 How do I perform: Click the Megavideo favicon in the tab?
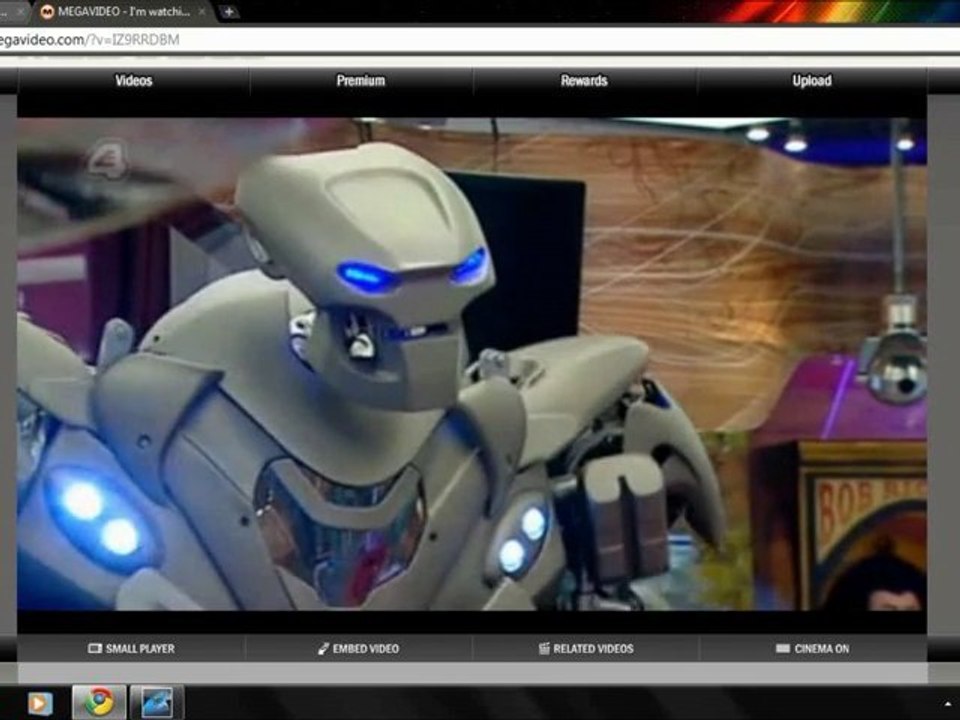pos(47,12)
